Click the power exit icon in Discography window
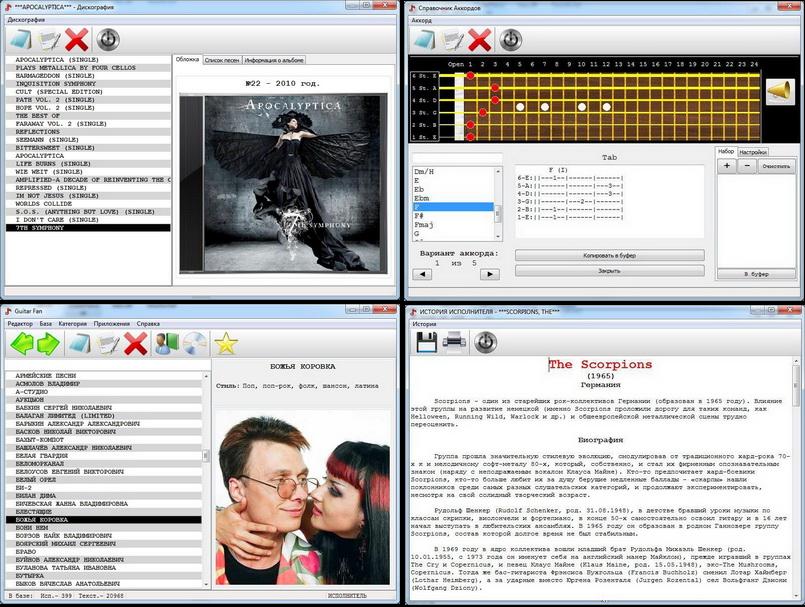This screenshot has height=607, width=805. [108, 40]
